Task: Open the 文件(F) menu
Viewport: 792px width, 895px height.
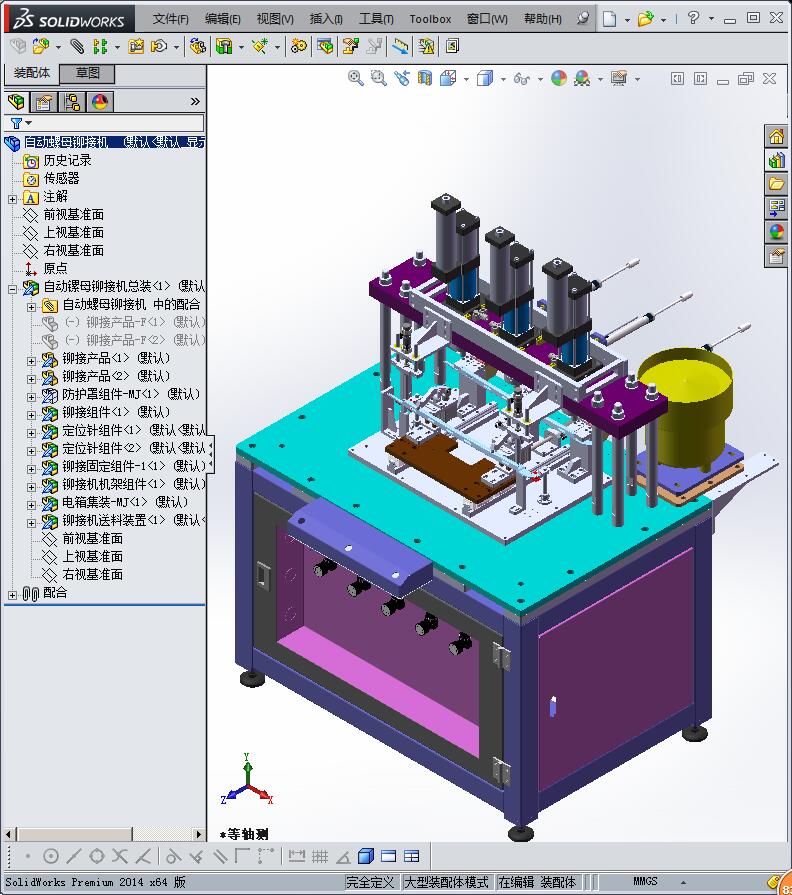Action: tap(170, 19)
